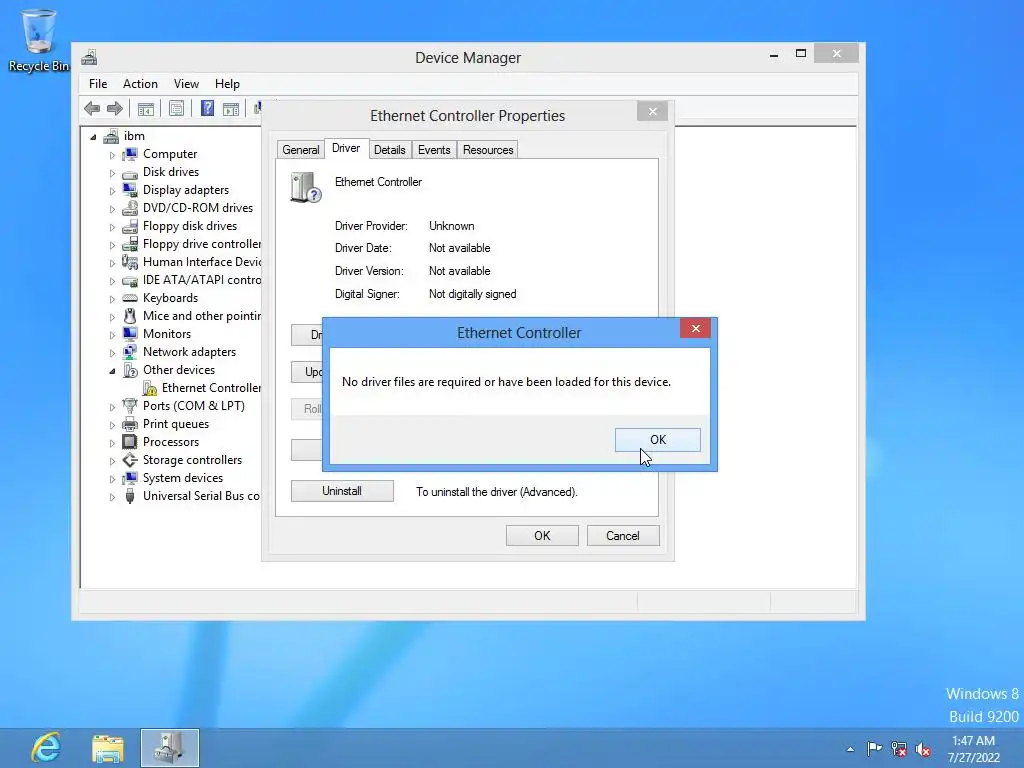Screen dimensions: 1024x768
Task: Click Cancel in Ethernet Controller Properties
Action: click(x=623, y=536)
